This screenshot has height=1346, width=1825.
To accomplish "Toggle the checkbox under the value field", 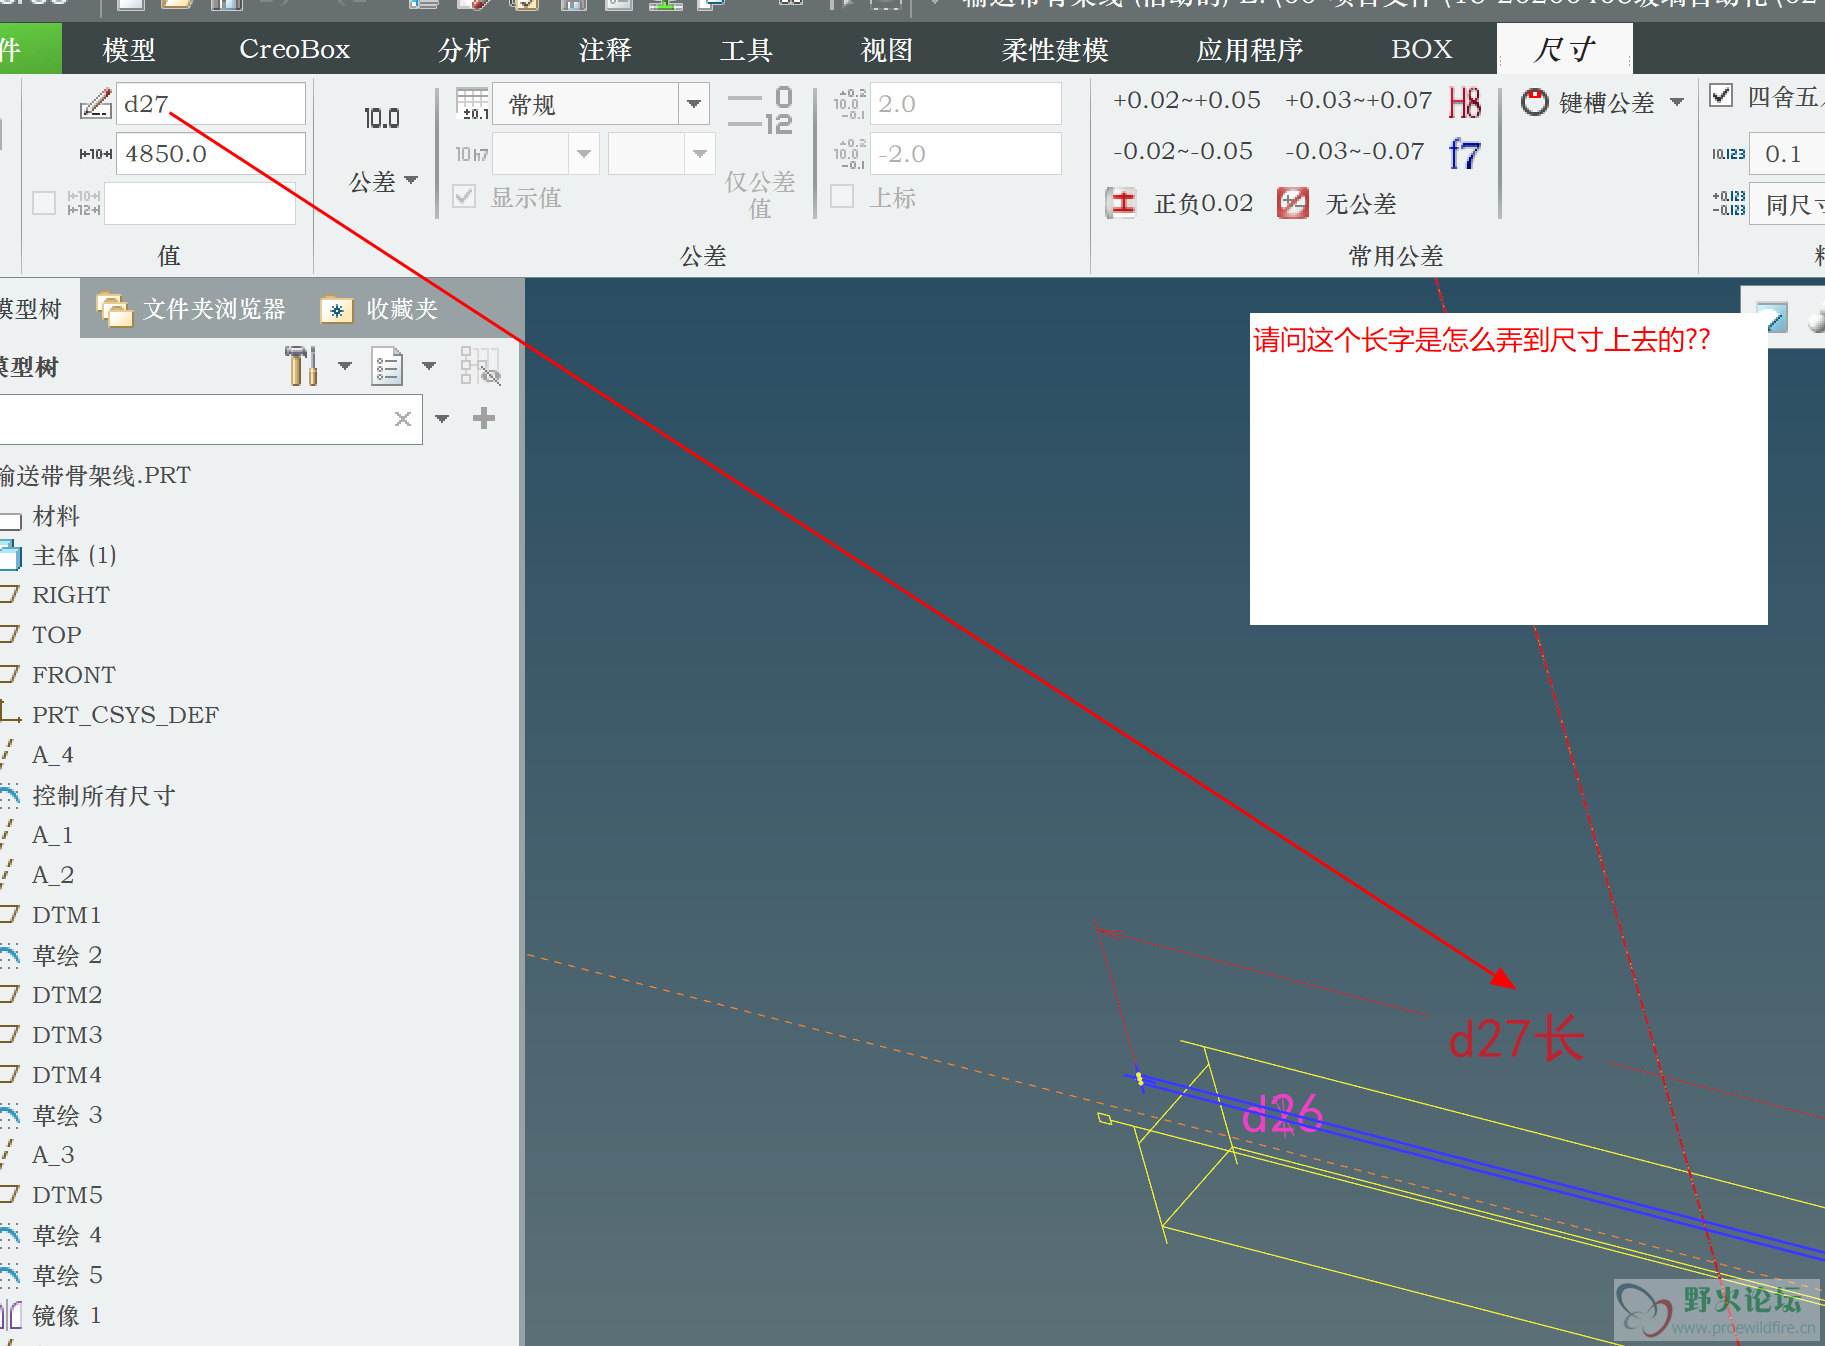I will click(x=44, y=203).
